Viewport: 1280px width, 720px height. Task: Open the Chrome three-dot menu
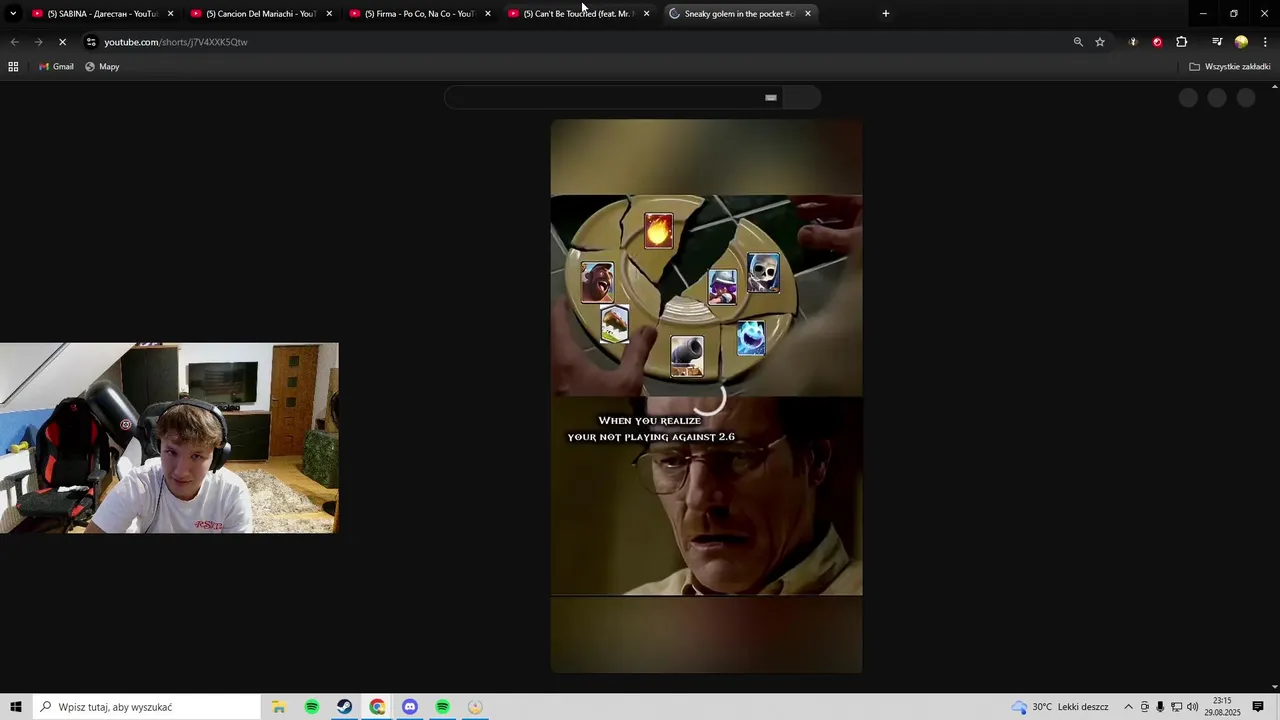tap(1266, 42)
